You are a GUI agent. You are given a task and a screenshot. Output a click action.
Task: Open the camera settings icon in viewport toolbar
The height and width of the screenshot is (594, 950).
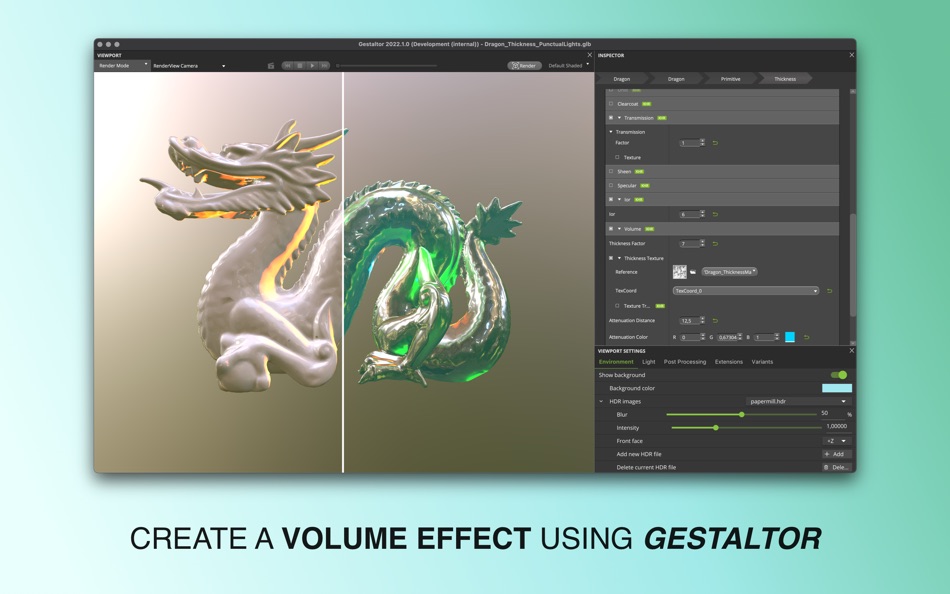point(271,65)
